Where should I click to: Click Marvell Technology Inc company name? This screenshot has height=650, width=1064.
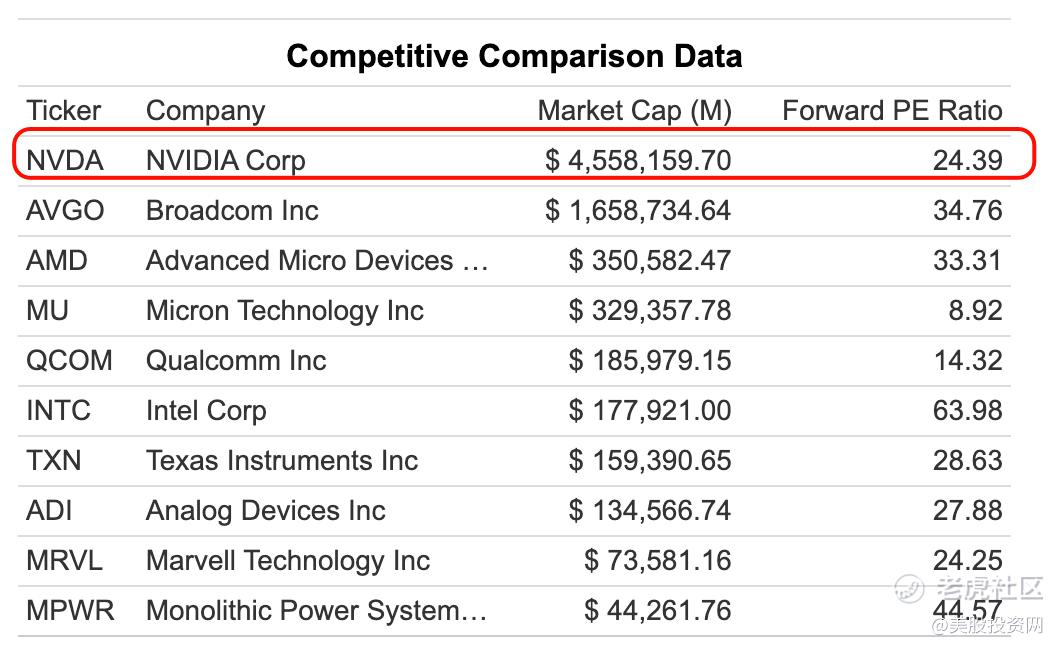click(288, 560)
